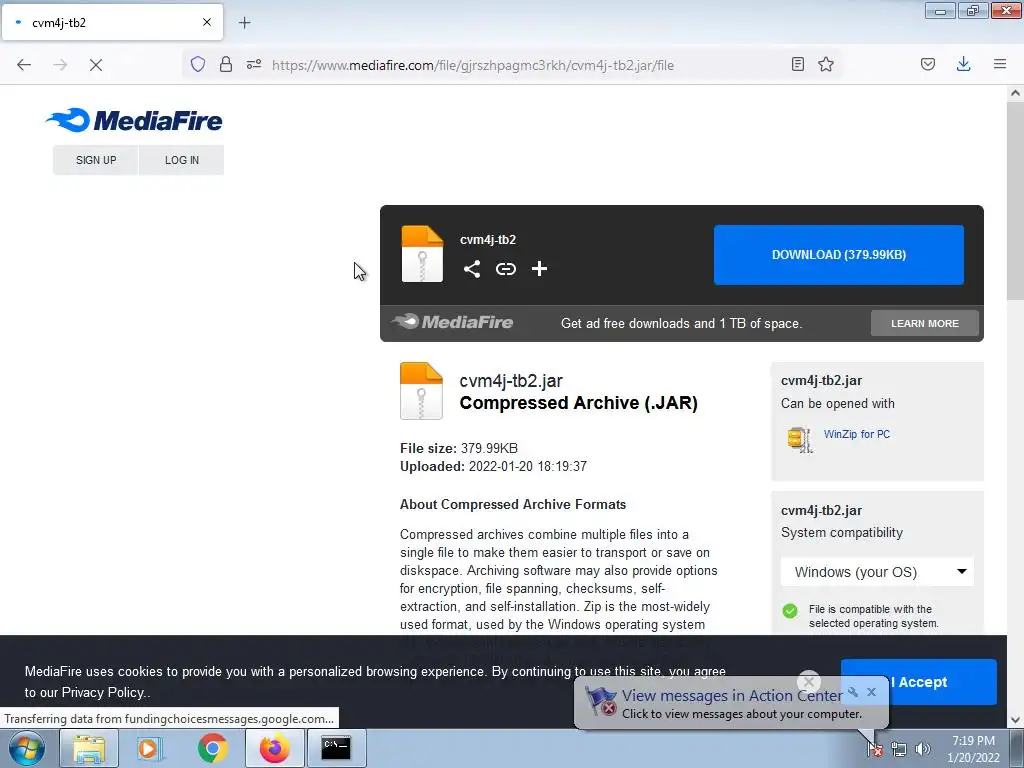This screenshot has height=768, width=1024.
Task: Click DOWNLOAD (379.99KB) button
Action: [x=839, y=255]
